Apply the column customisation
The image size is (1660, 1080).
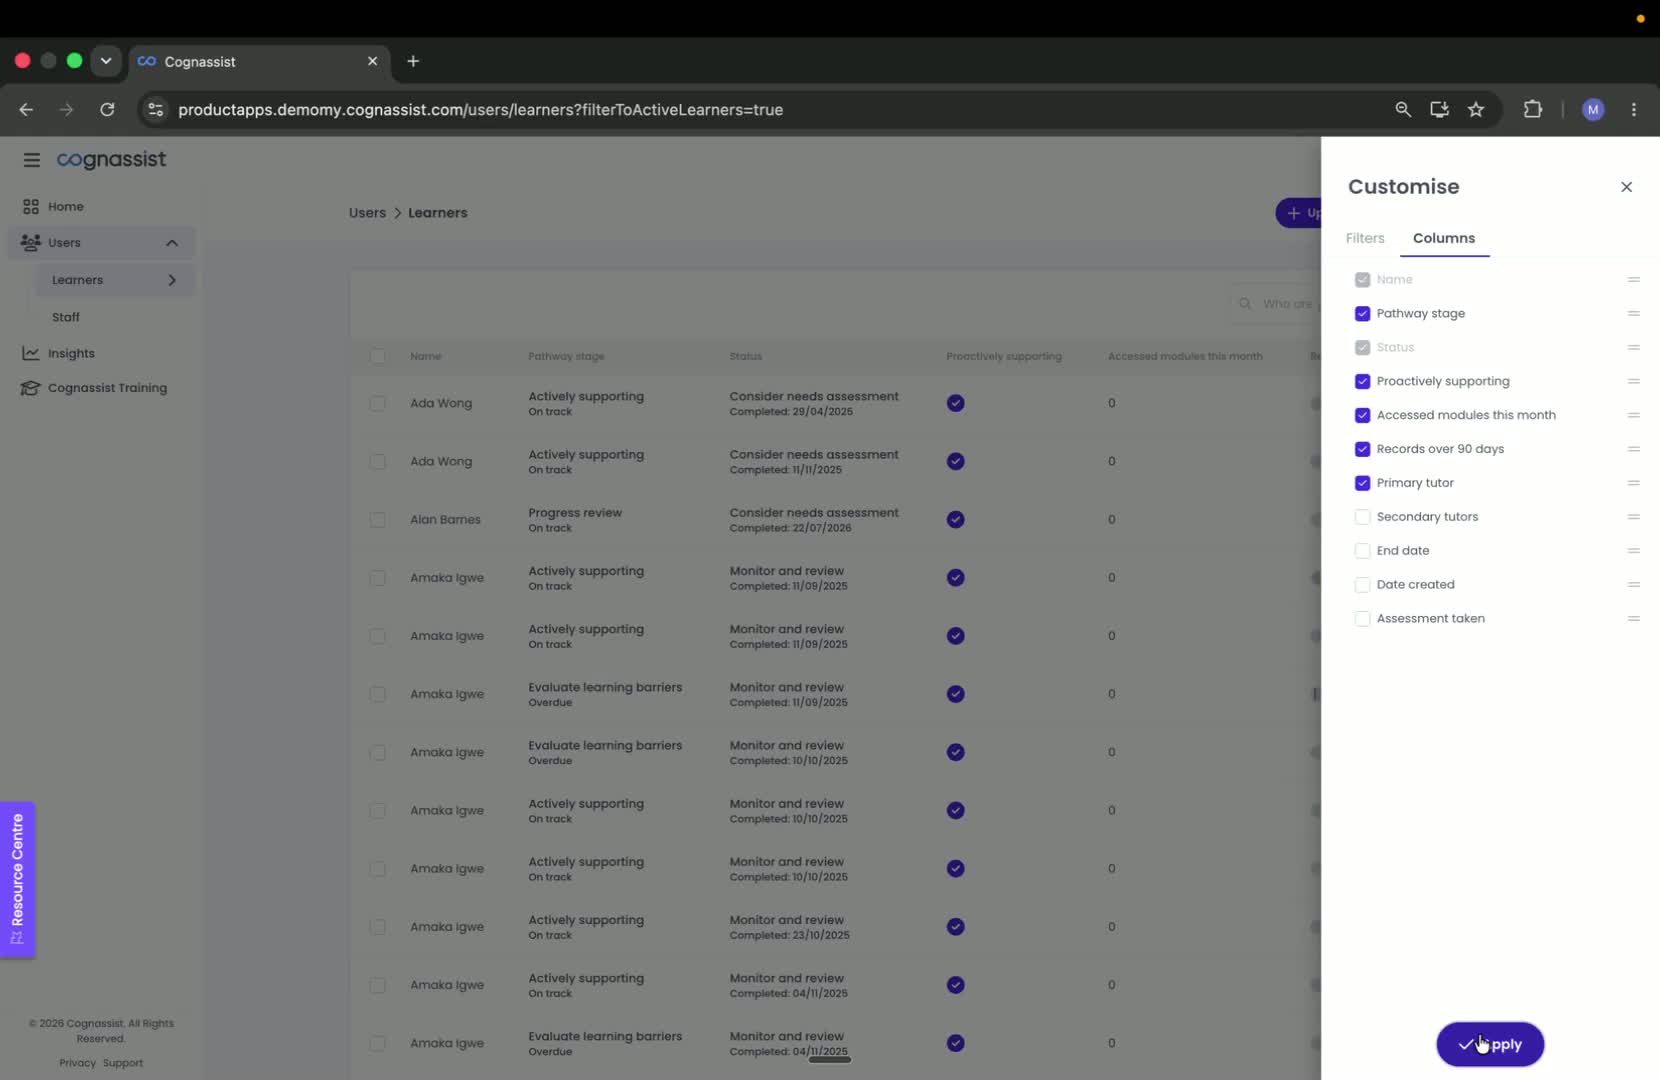point(1490,1045)
